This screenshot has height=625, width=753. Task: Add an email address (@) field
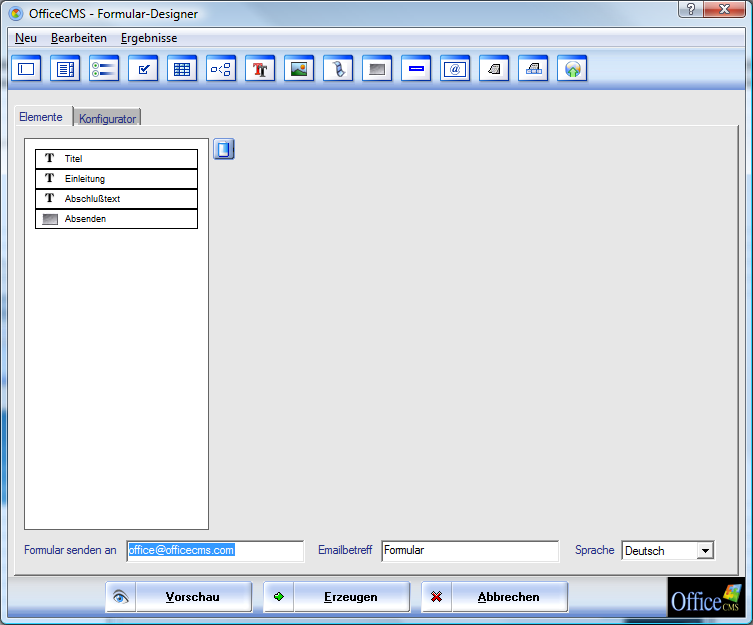(x=455, y=69)
